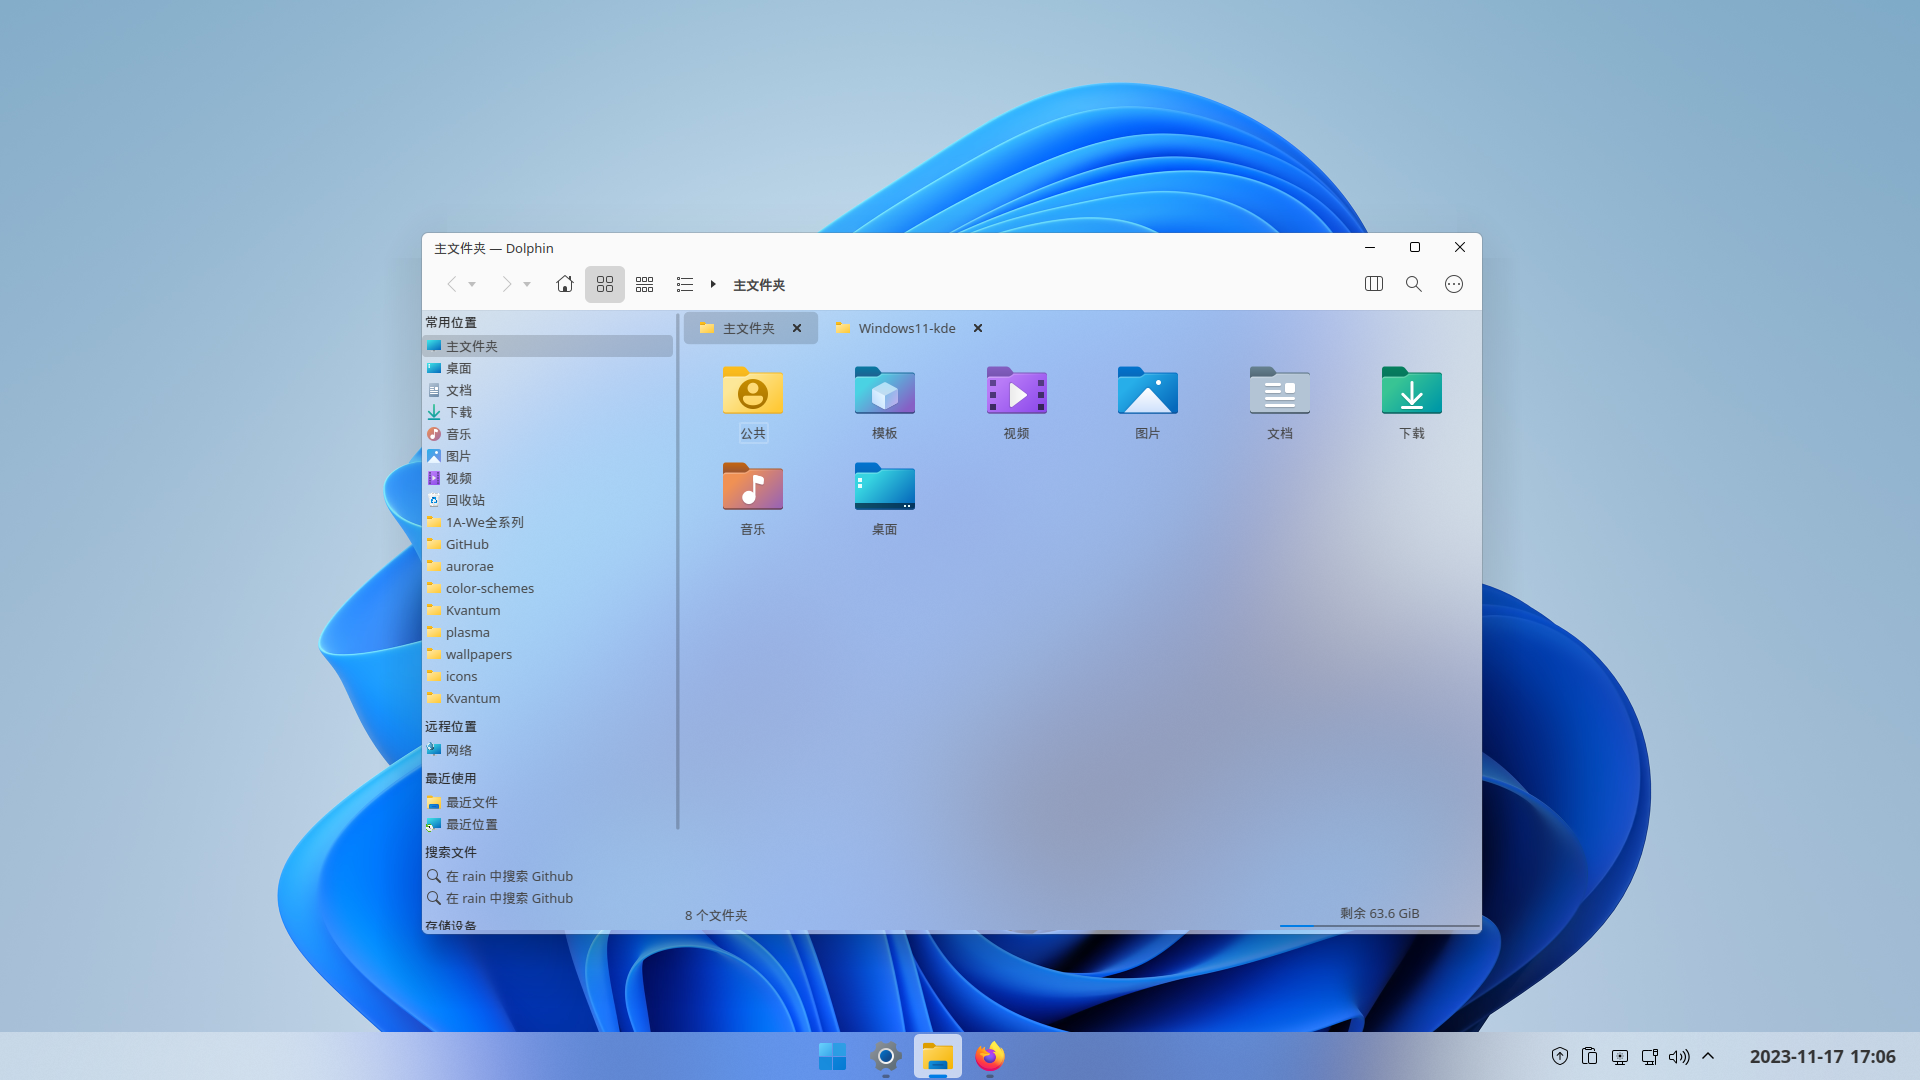Click the 最近使用 section header
This screenshot has width=1920, height=1080.
[x=451, y=778]
